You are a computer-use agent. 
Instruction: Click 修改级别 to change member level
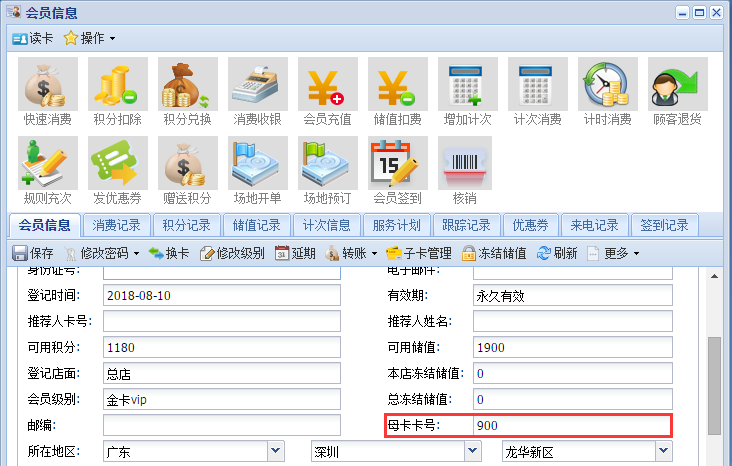click(232, 253)
